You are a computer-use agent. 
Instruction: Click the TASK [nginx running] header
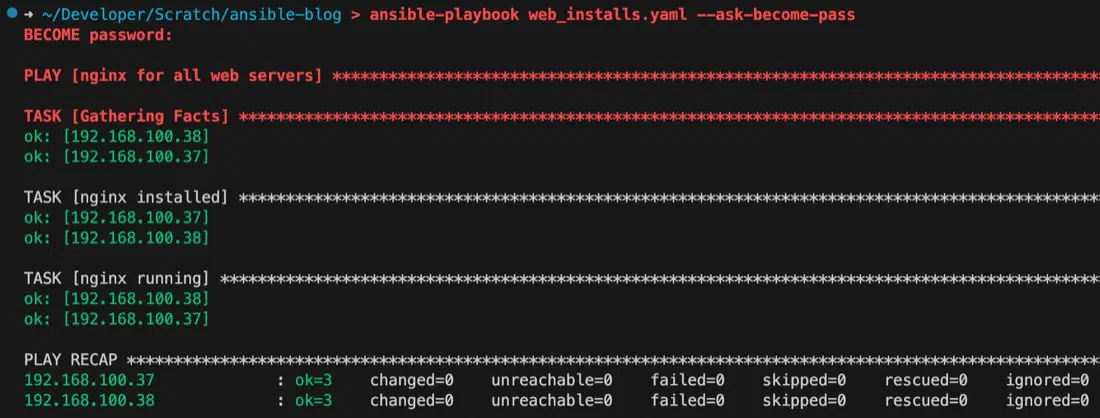(x=117, y=278)
